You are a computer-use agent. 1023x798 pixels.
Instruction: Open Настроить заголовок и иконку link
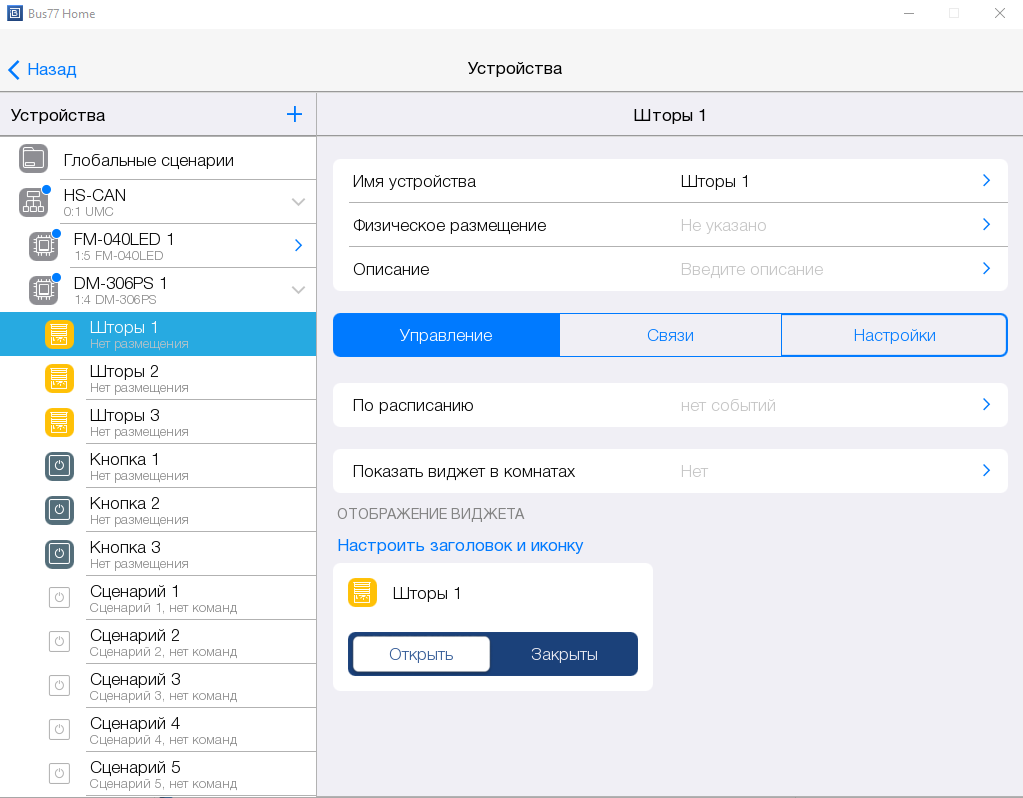click(460, 545)
